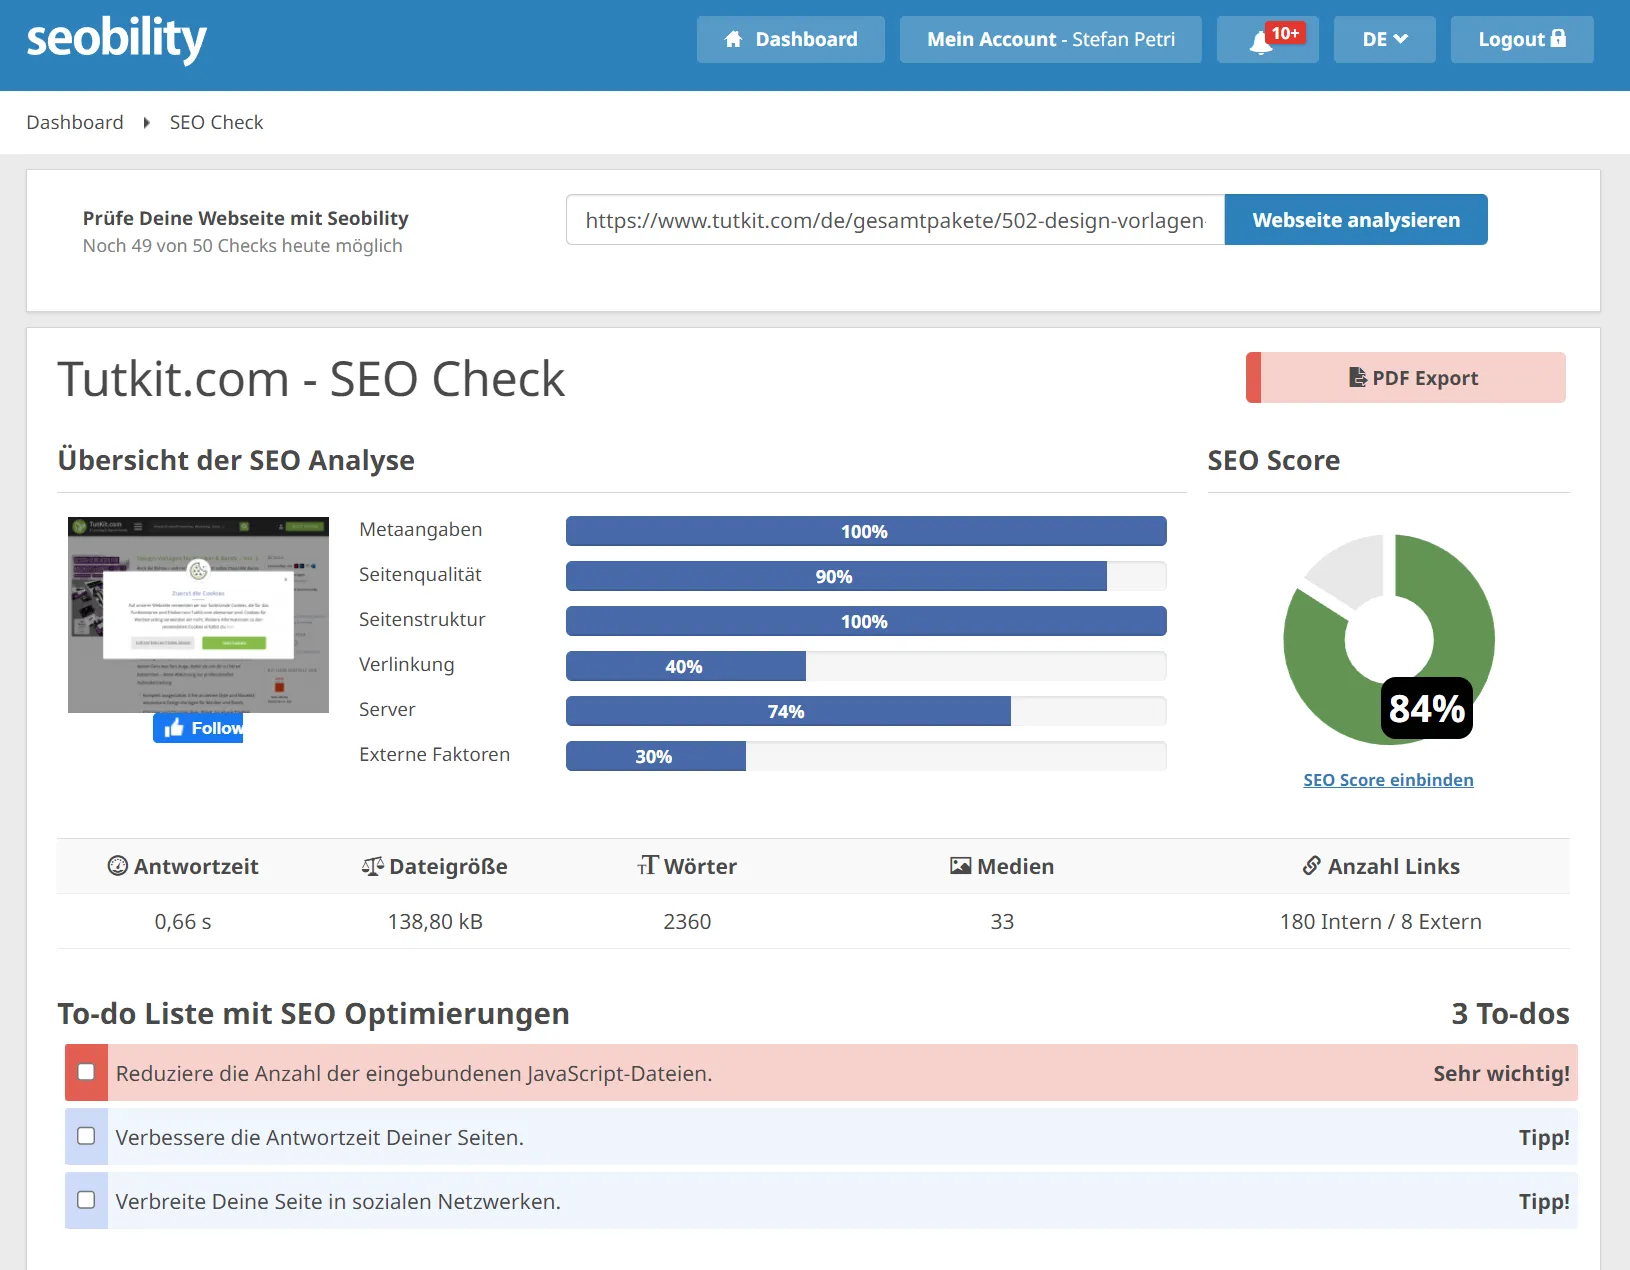
Task: Log out with the Logout button
Action: pyautogui.click(x=1522, y=40)
